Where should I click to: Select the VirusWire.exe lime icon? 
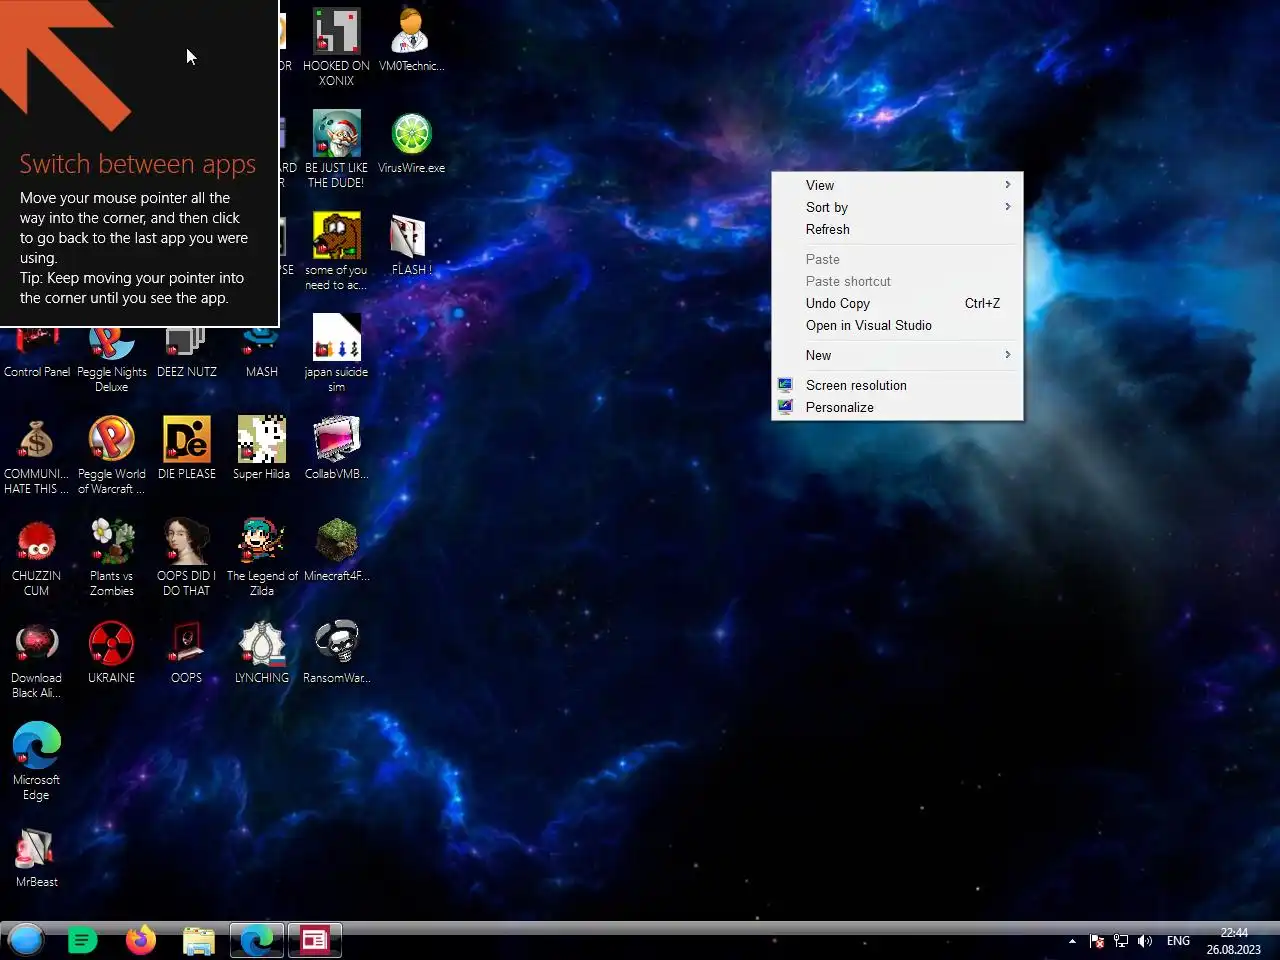411,142
